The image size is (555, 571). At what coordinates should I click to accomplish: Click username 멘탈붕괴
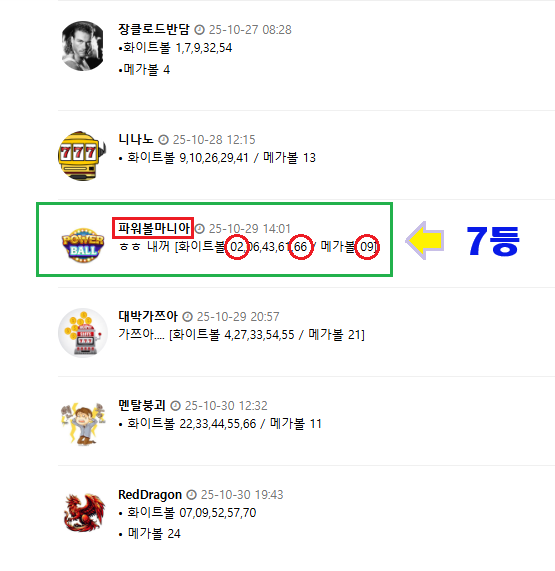tap(142, 405)
